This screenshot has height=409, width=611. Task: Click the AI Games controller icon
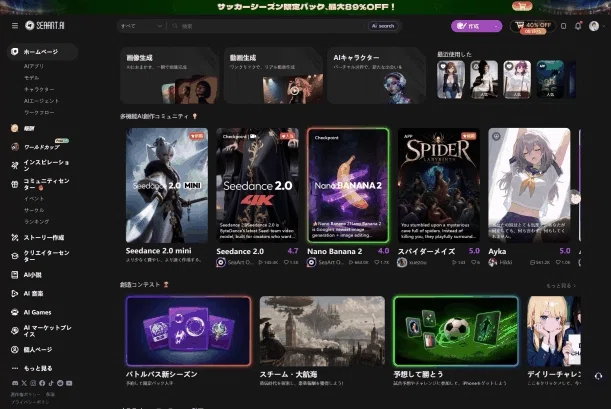pyautogui.click(x=15, y=312)
